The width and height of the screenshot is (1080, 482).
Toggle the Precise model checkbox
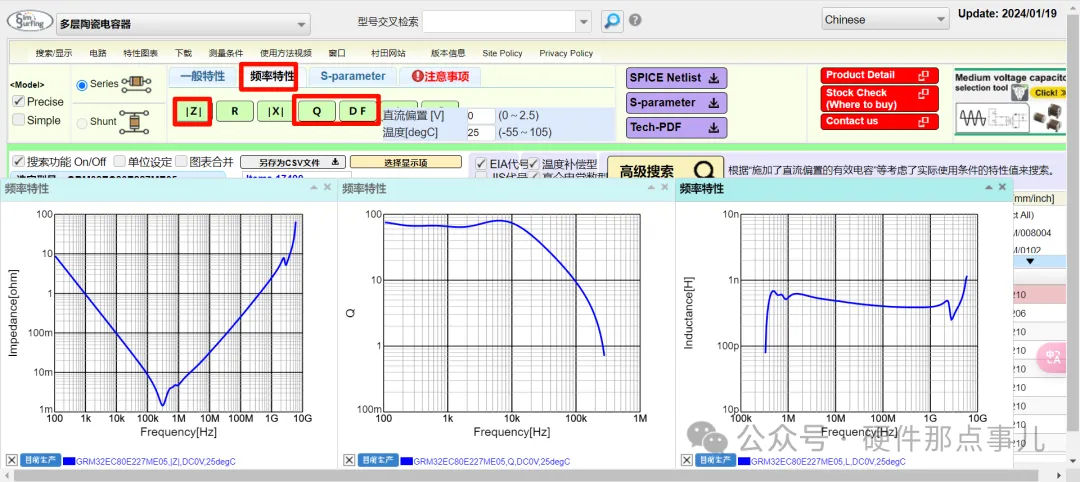(18, 101)
